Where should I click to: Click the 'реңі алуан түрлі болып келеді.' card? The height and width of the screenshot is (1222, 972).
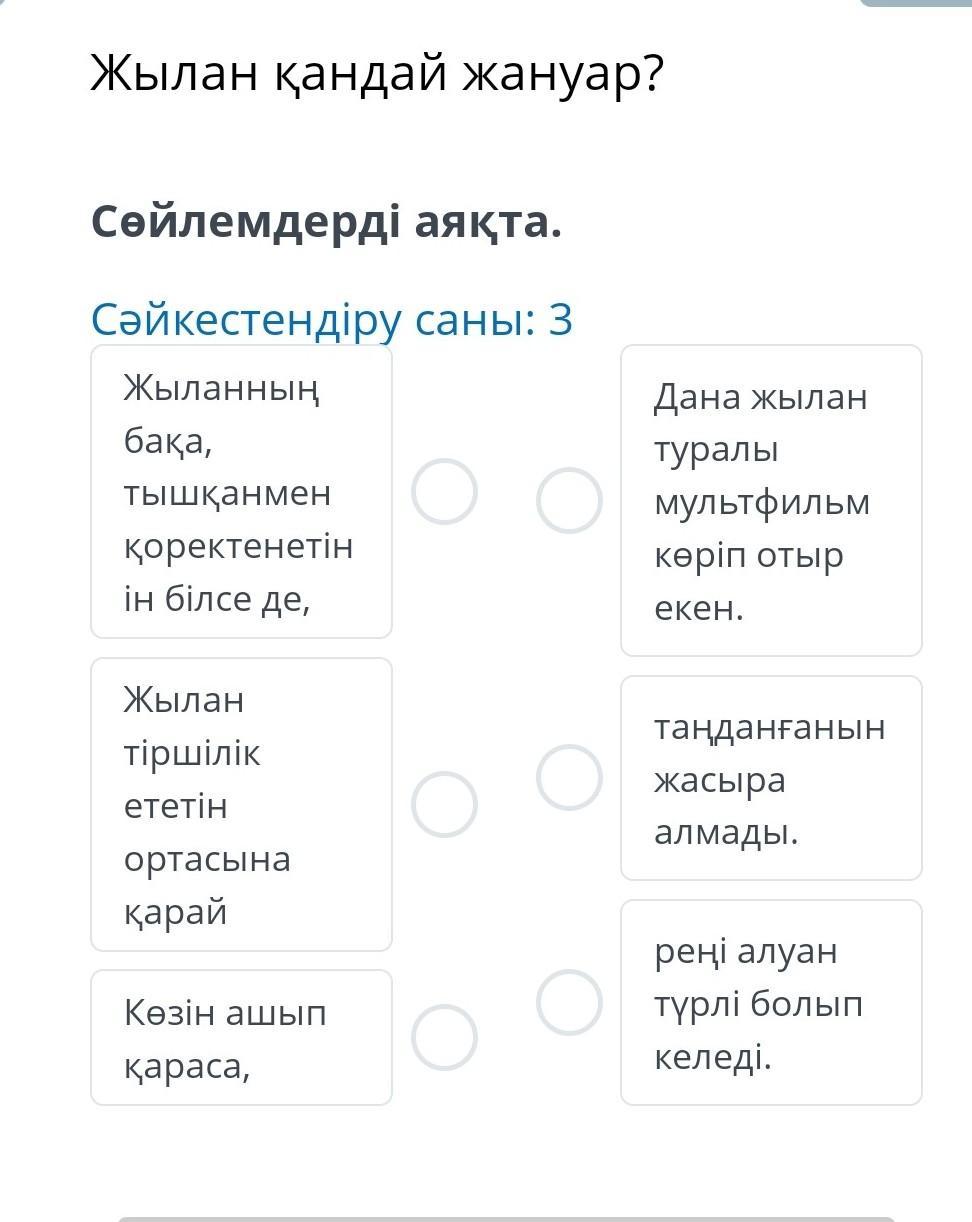click(771, 1002)
